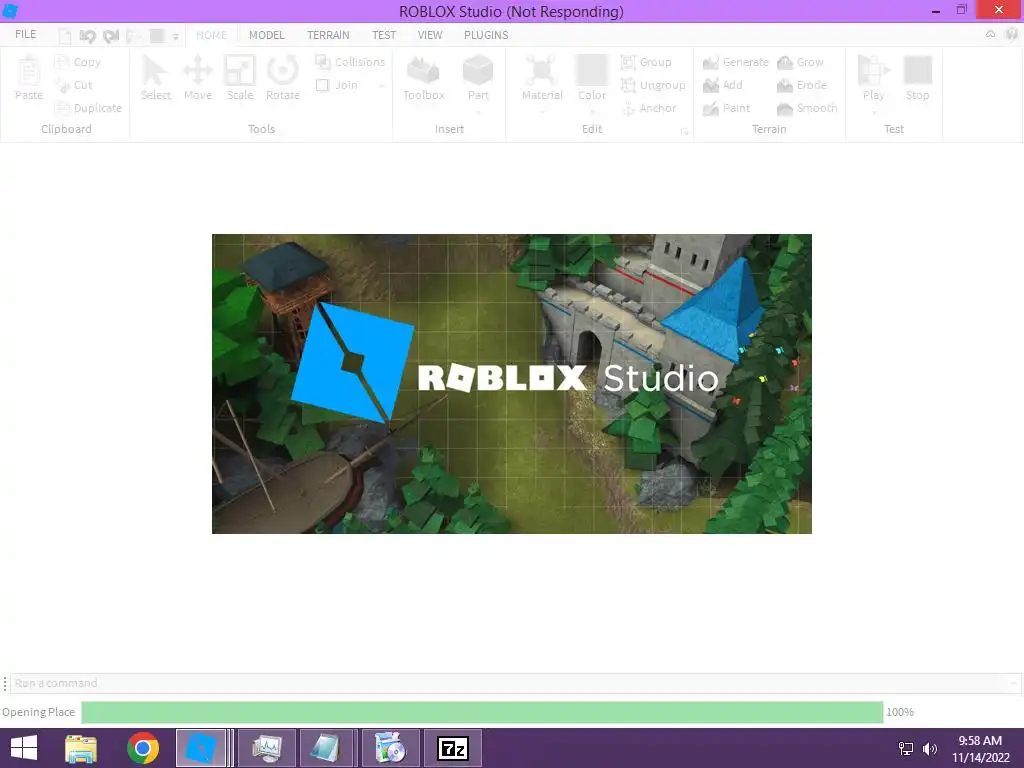The width and height of the screenshot is (1024, 768).
Task: Open the Material dropdown arrow
Action: pyautogui.click(x=542, y=112)
